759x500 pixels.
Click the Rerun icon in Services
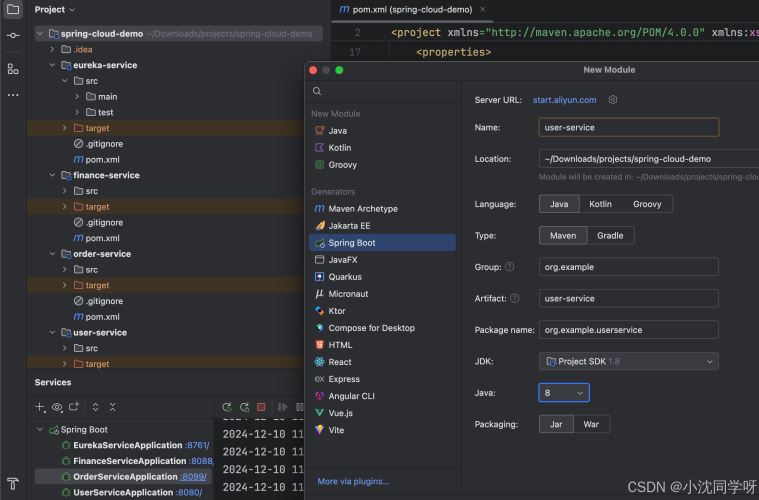[x=227, y=407]
